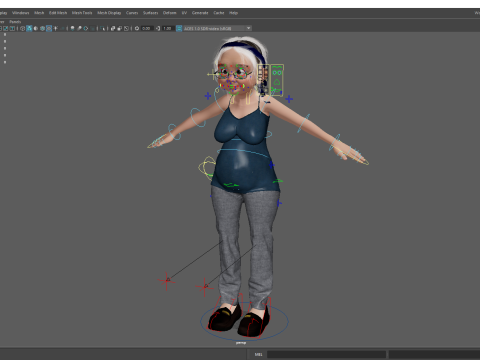
Task: Toggle use default material
Action: pos(36,28)
